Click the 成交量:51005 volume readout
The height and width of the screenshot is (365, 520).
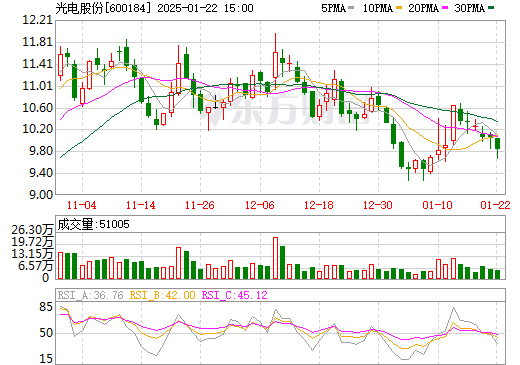point(93,224)
